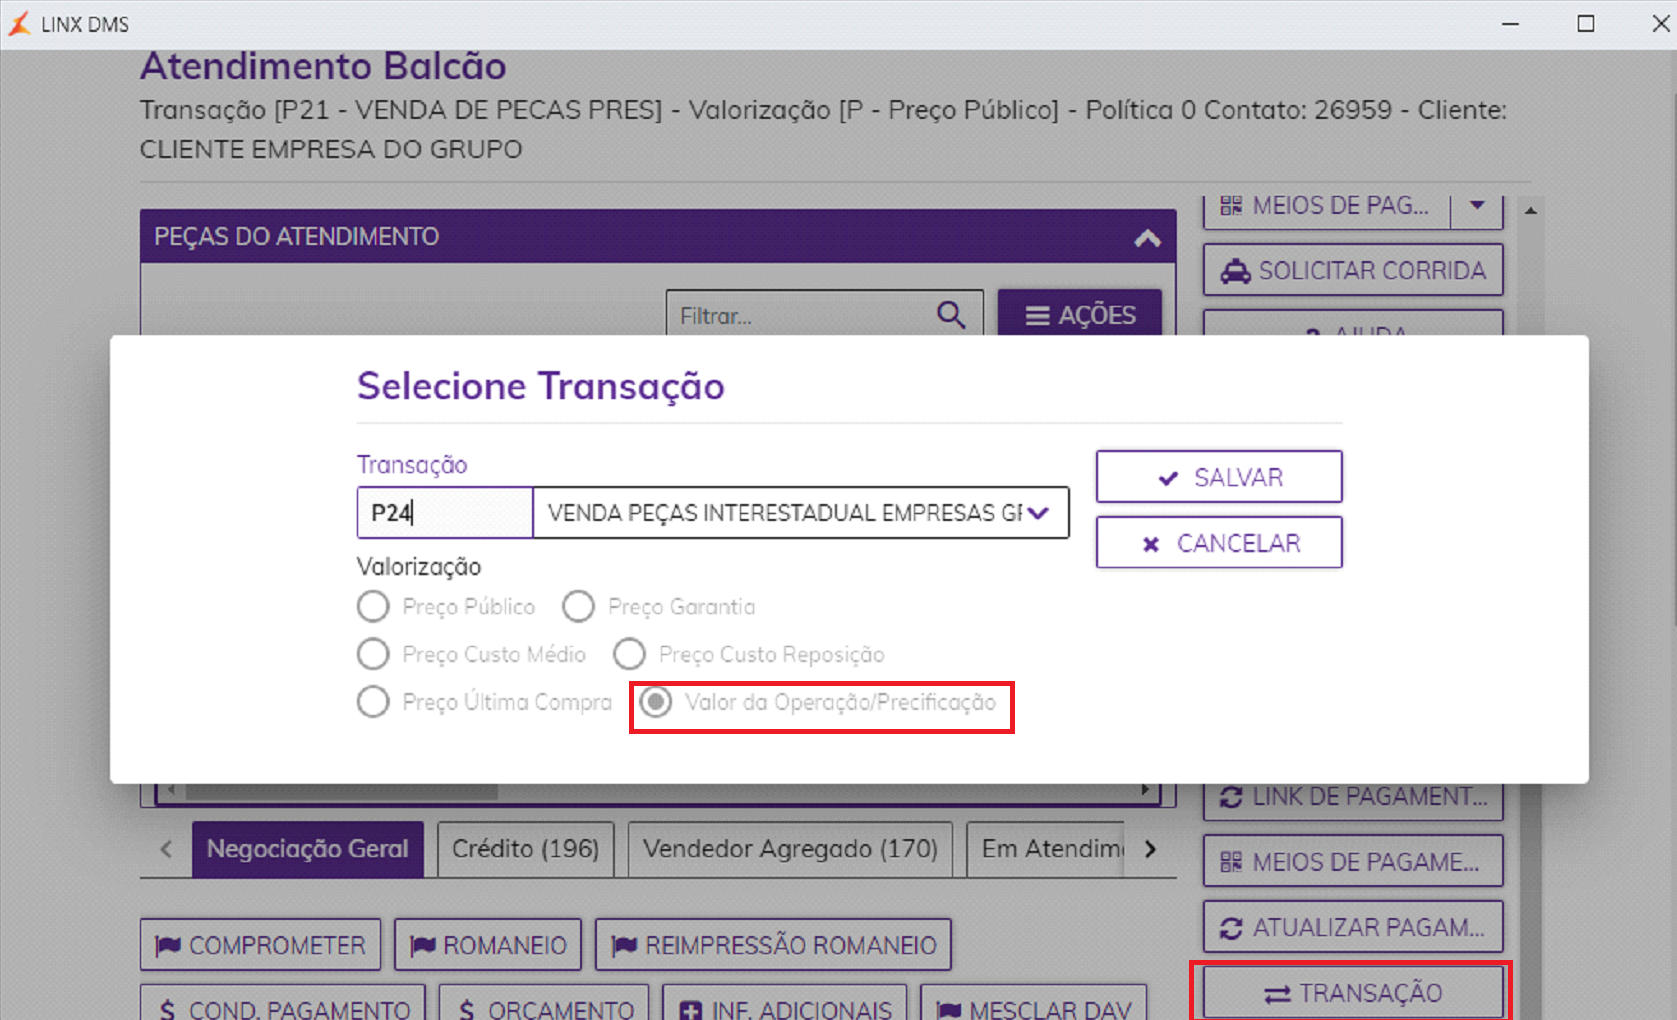Choose the Preço Custo Reposição radio button
Screen dimensions: 1677x1020
629,654
